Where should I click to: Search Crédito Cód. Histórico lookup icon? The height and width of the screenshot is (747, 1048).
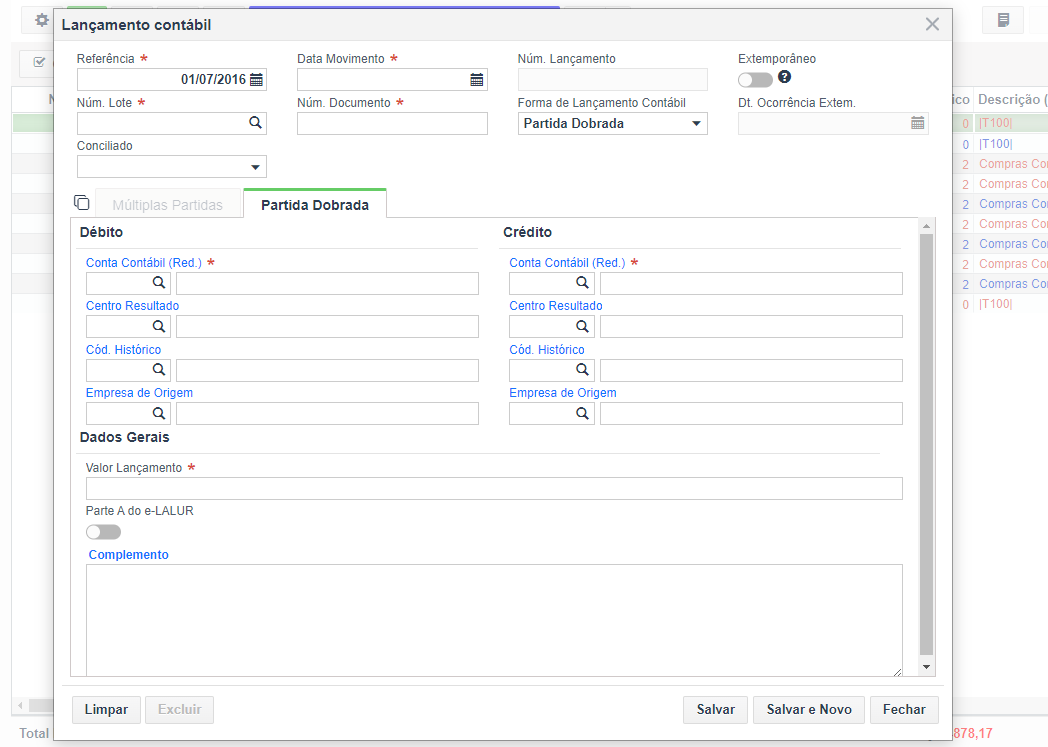[x=582, y=369]
